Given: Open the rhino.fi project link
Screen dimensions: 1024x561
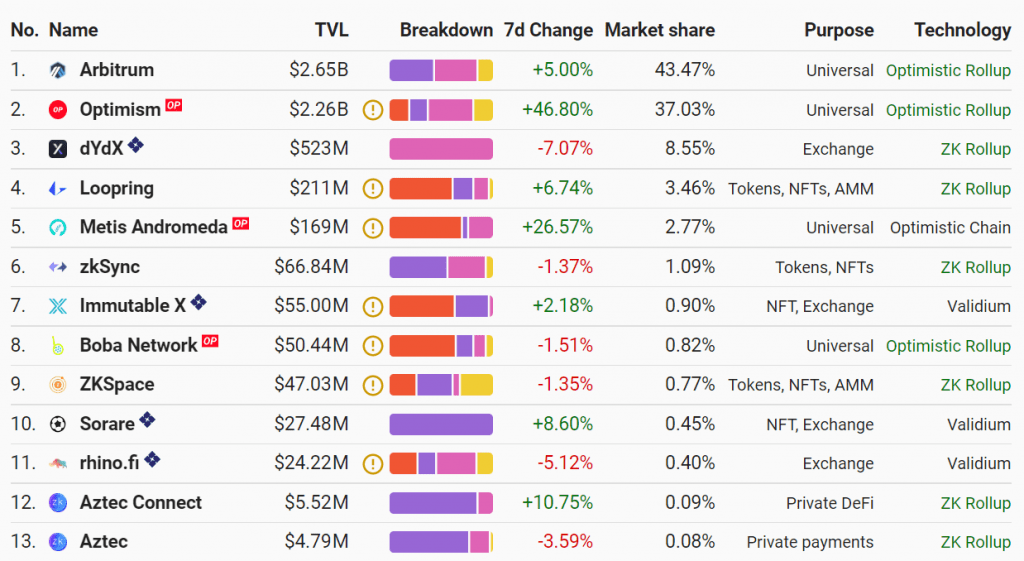Looking at the screenshot, I should 109,463.
